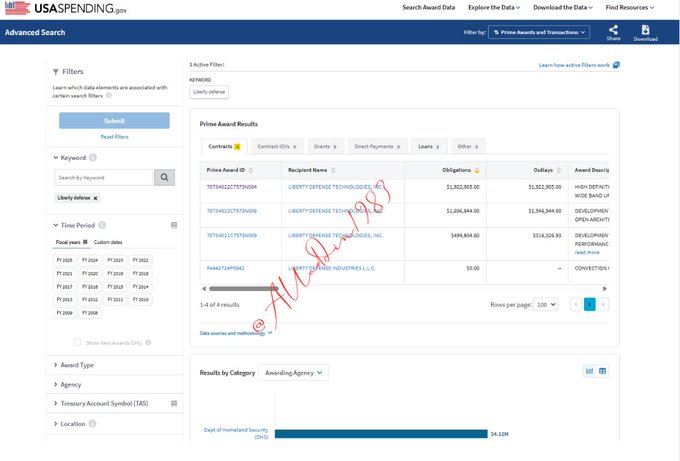This screenshot has width=680, height=461.
Task: Open the Awarding Agency category dropdown
Action: coord(293,373)
